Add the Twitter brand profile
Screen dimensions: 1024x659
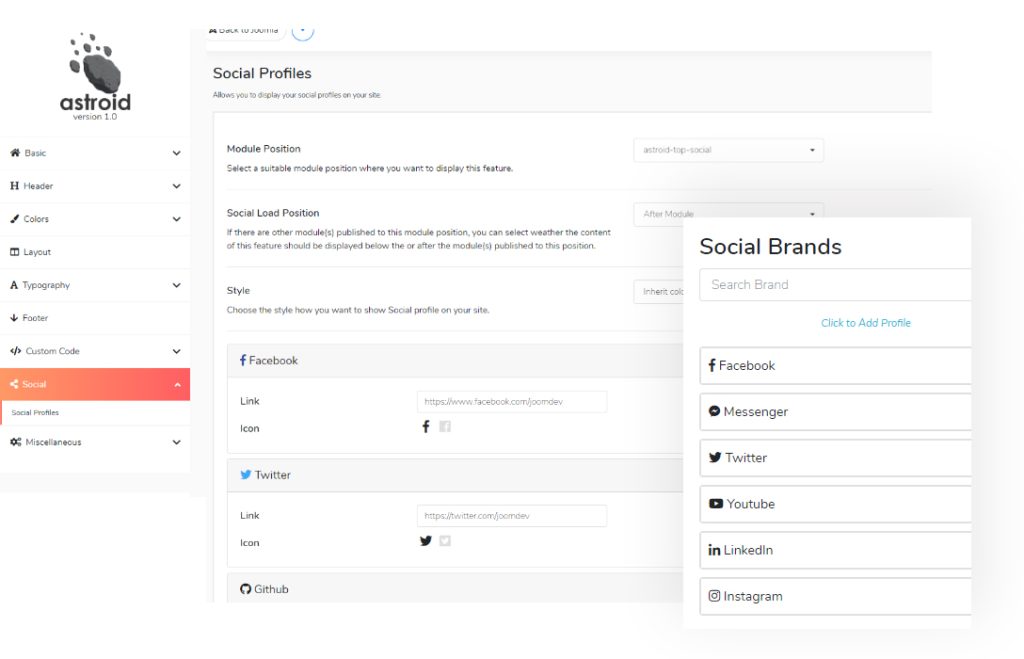(x=835, y=458)
